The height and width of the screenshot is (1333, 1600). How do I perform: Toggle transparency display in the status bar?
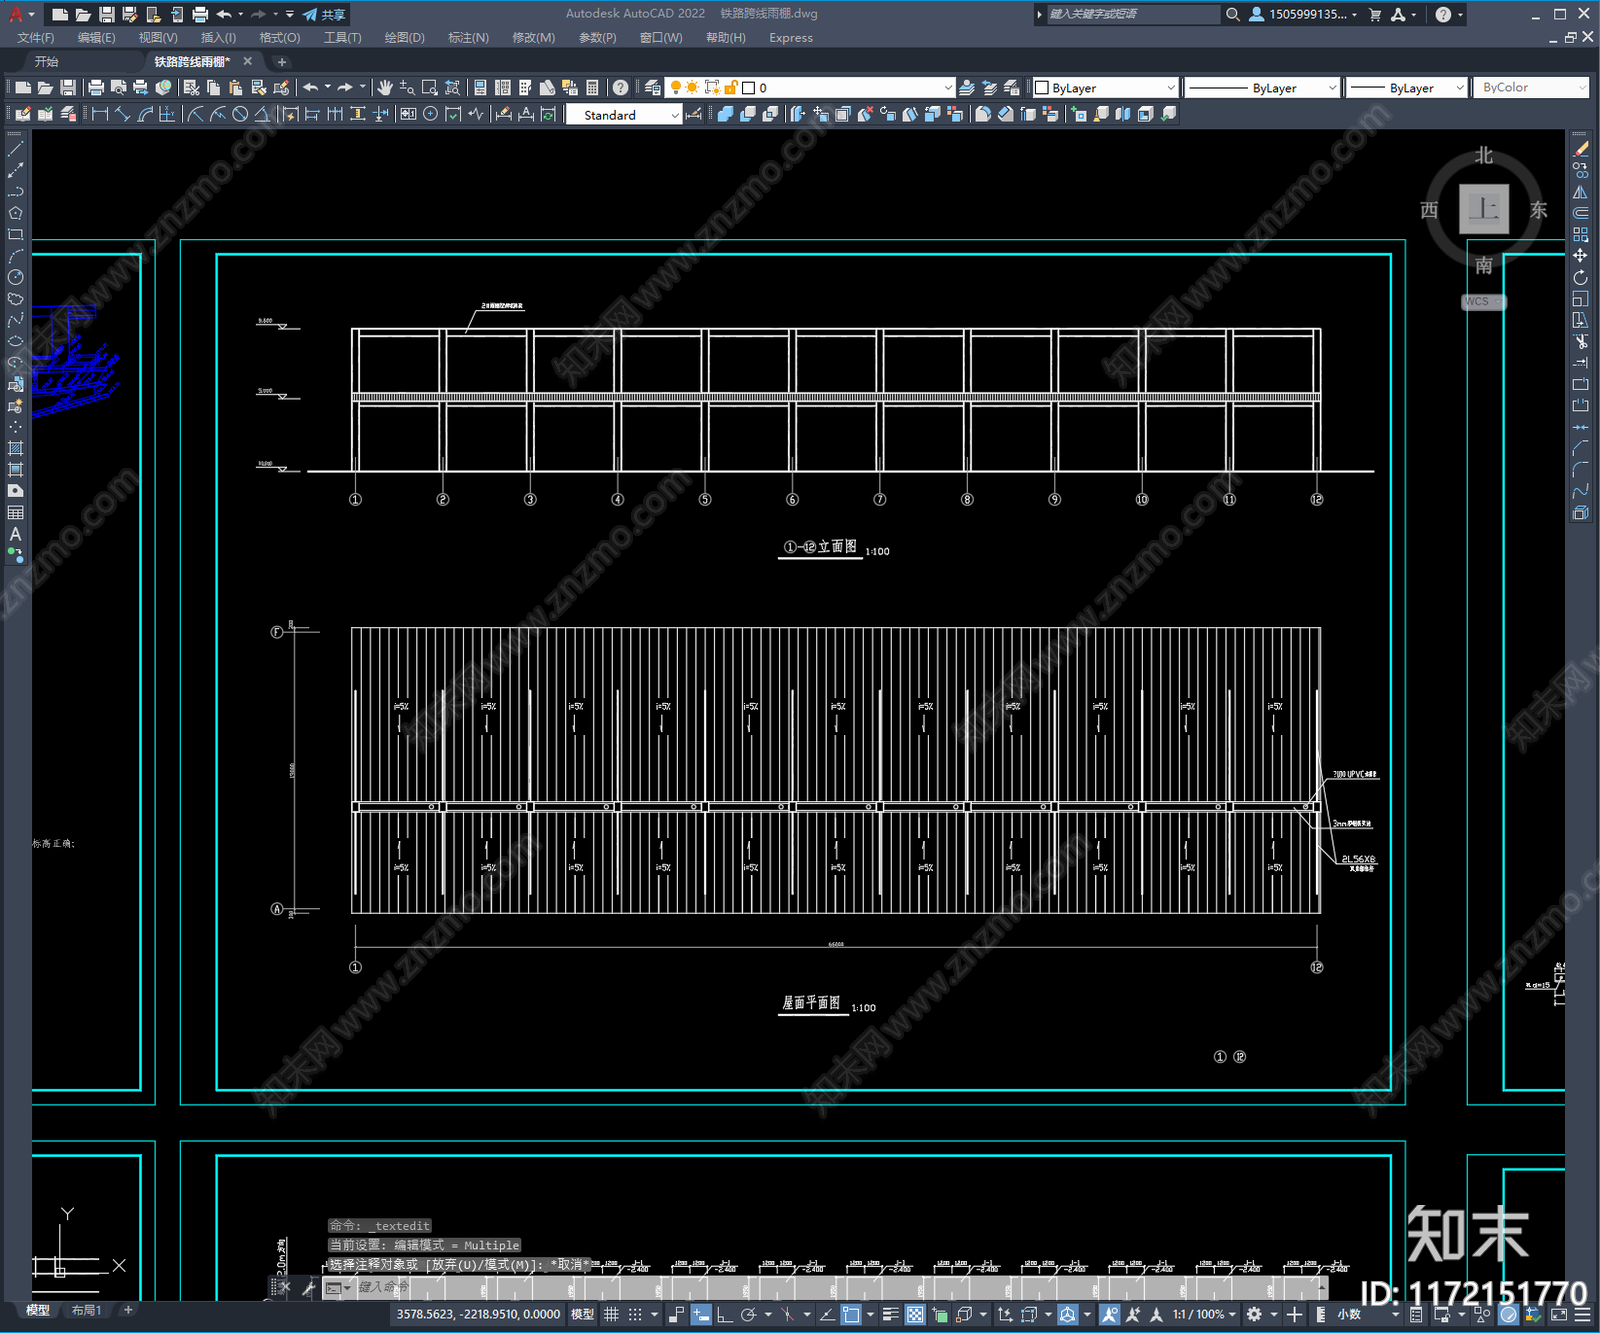[x=914, y=1314]
